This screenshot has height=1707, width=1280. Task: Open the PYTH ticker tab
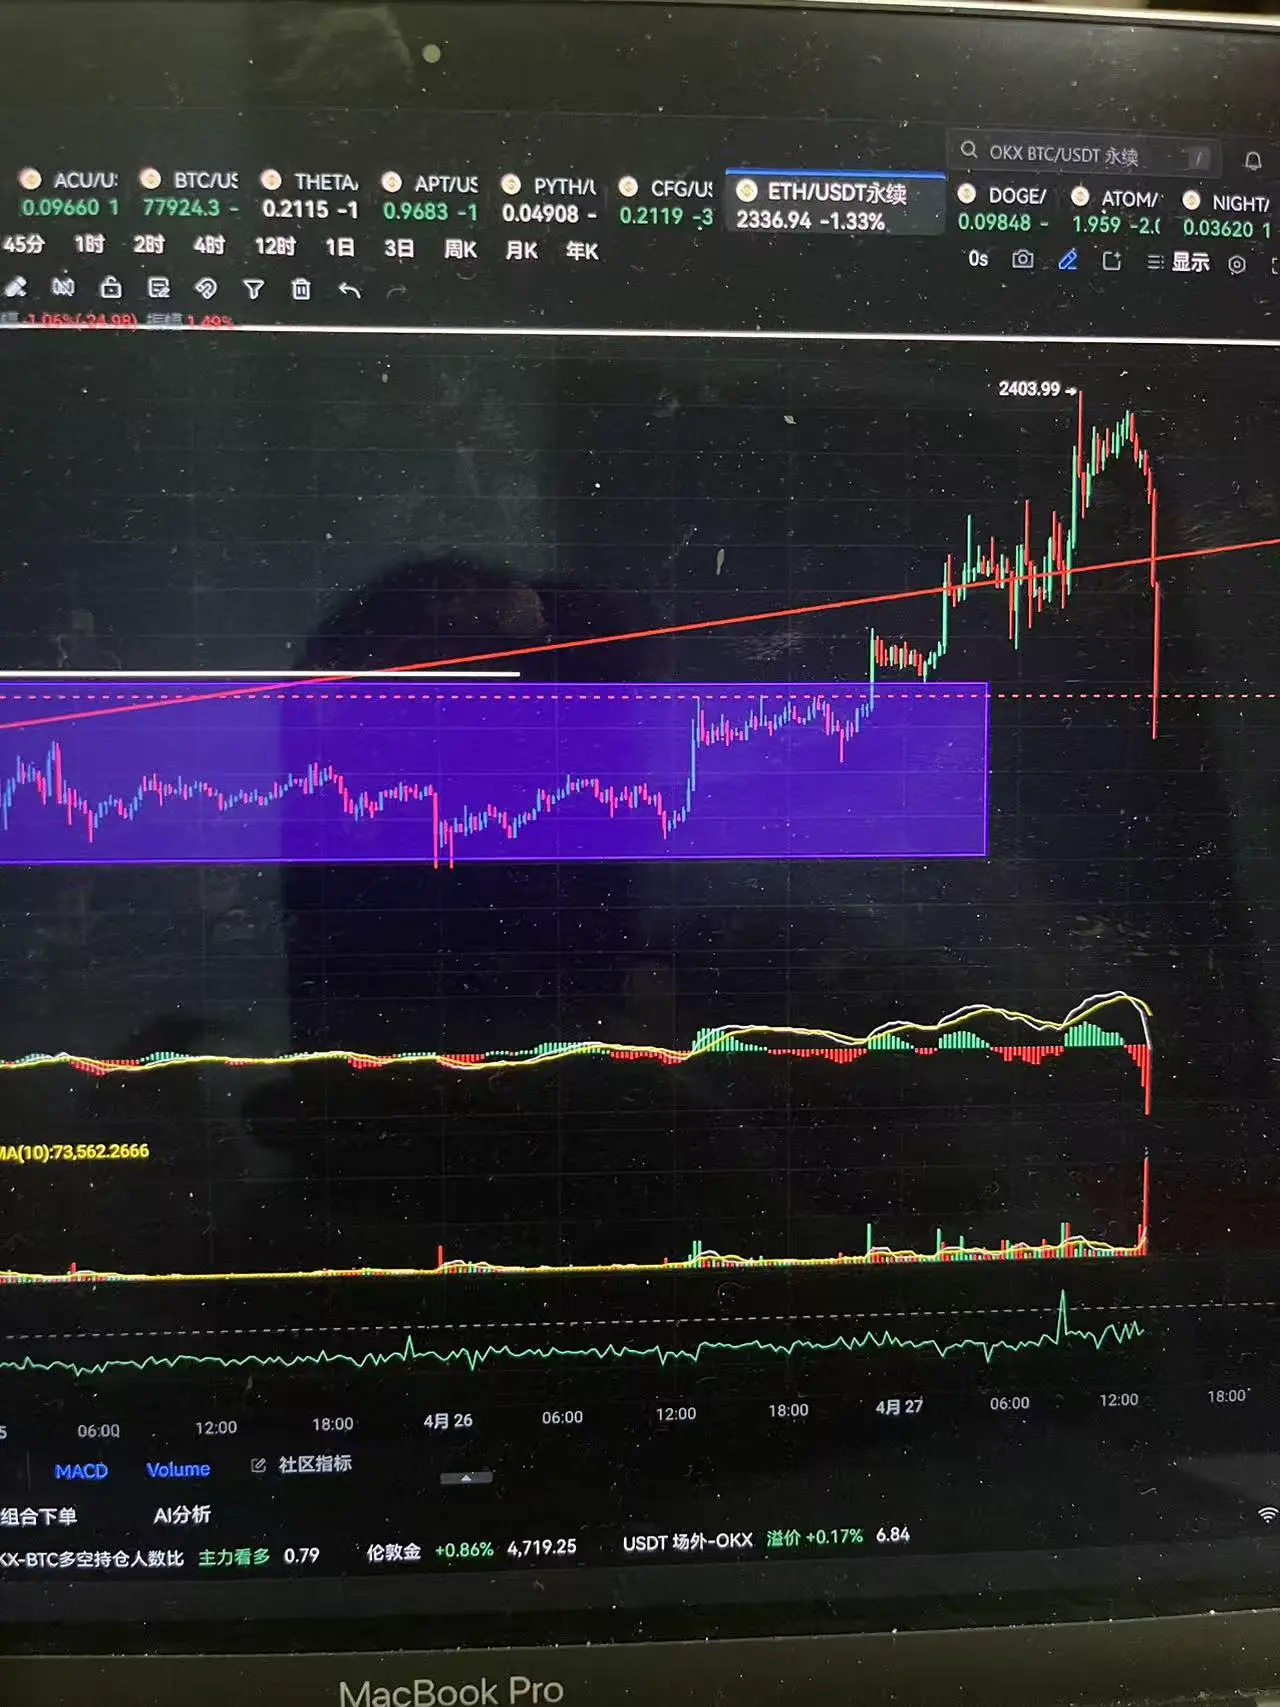[x=549, y=199]
